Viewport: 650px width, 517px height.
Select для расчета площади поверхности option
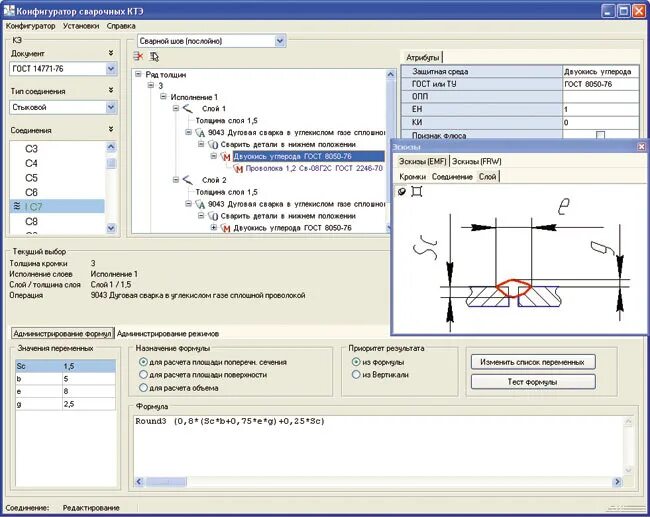pos(143,375)
